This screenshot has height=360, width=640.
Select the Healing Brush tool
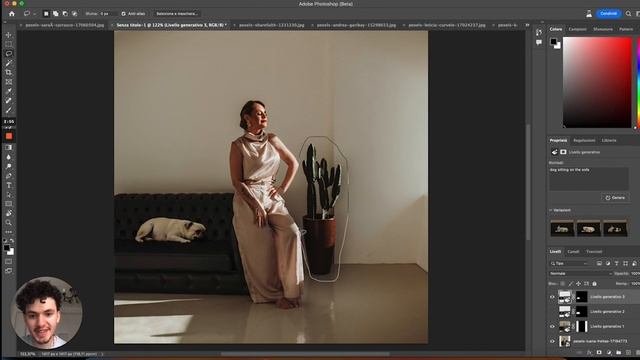click(9, 100)
